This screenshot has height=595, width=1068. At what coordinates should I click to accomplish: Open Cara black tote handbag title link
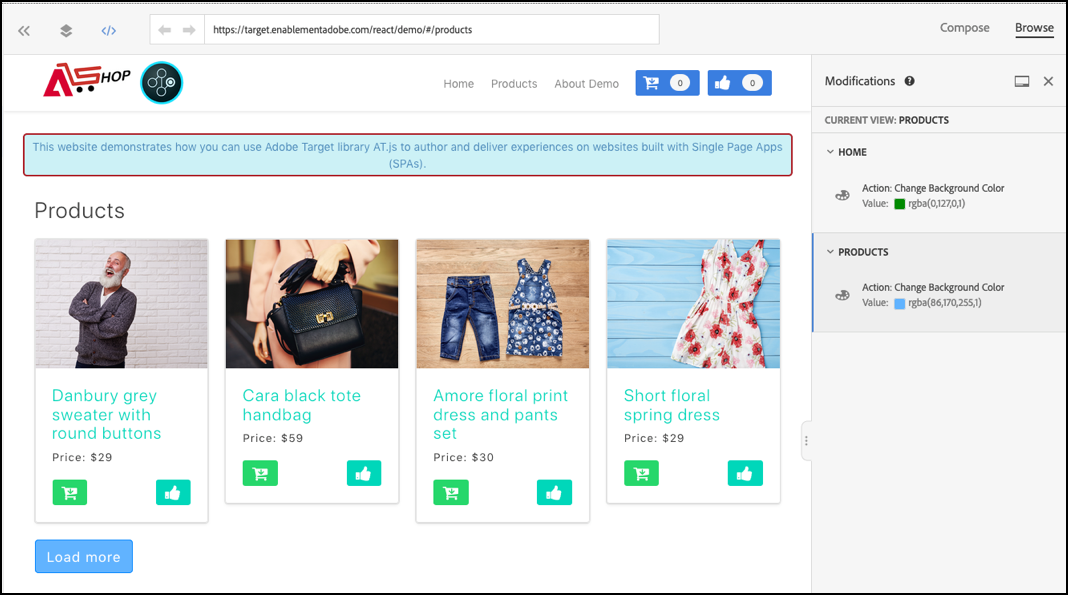[302, 405]
